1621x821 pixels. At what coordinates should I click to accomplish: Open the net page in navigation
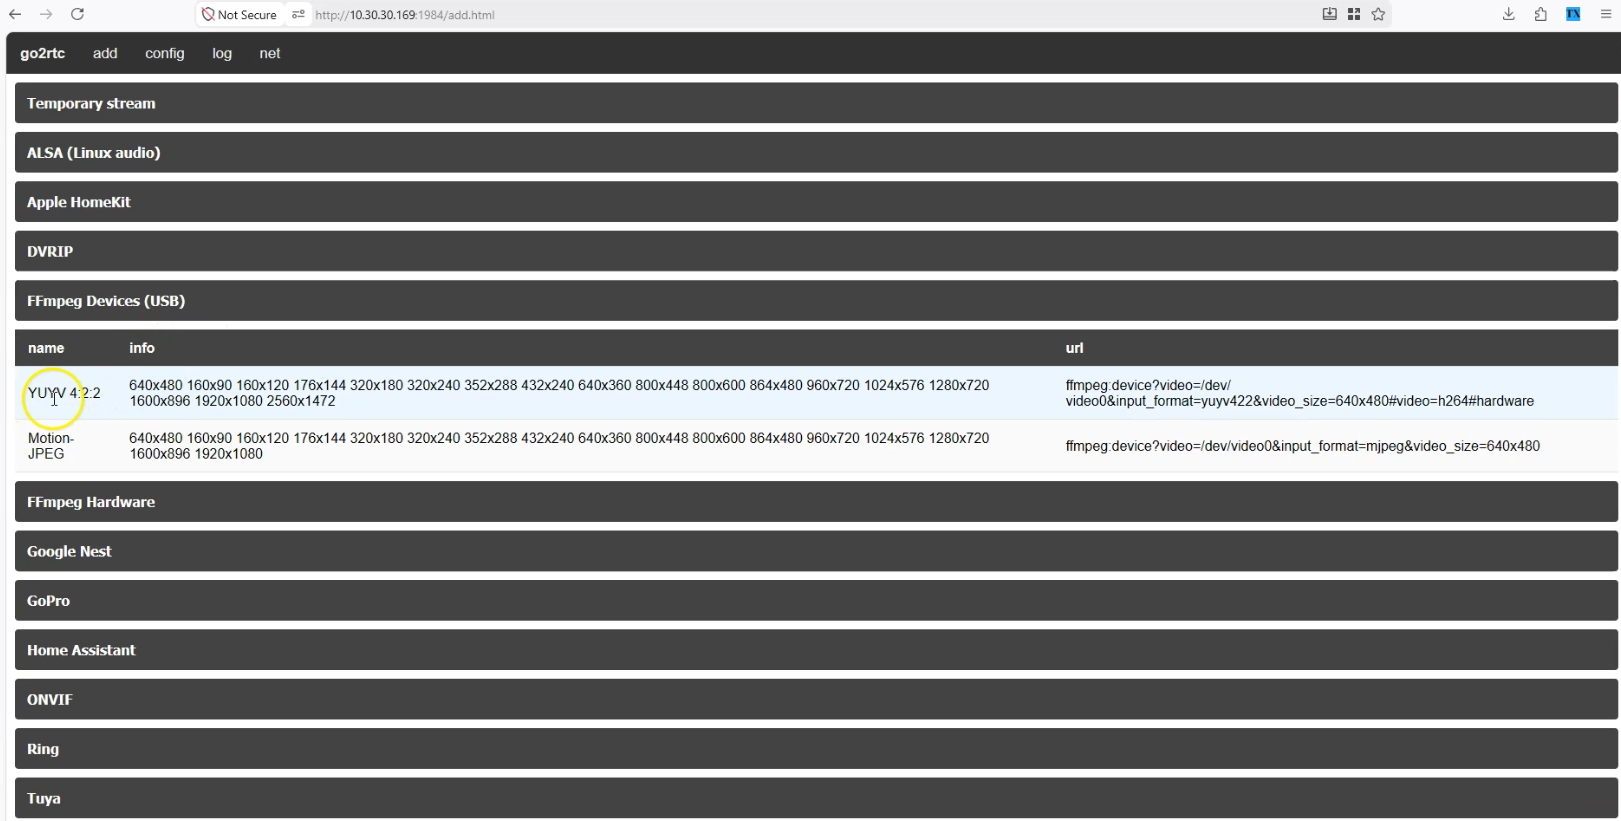270,53
